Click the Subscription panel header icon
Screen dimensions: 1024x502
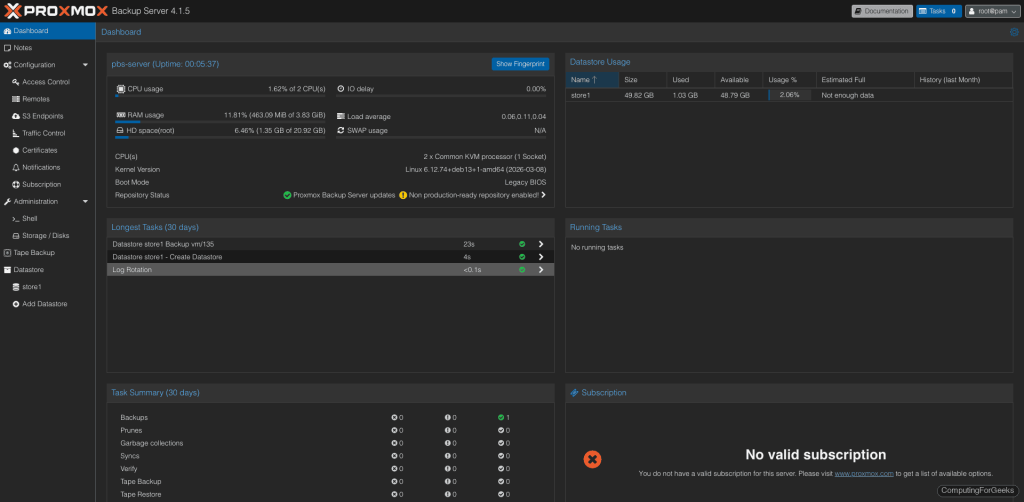(x=575, y=393)
